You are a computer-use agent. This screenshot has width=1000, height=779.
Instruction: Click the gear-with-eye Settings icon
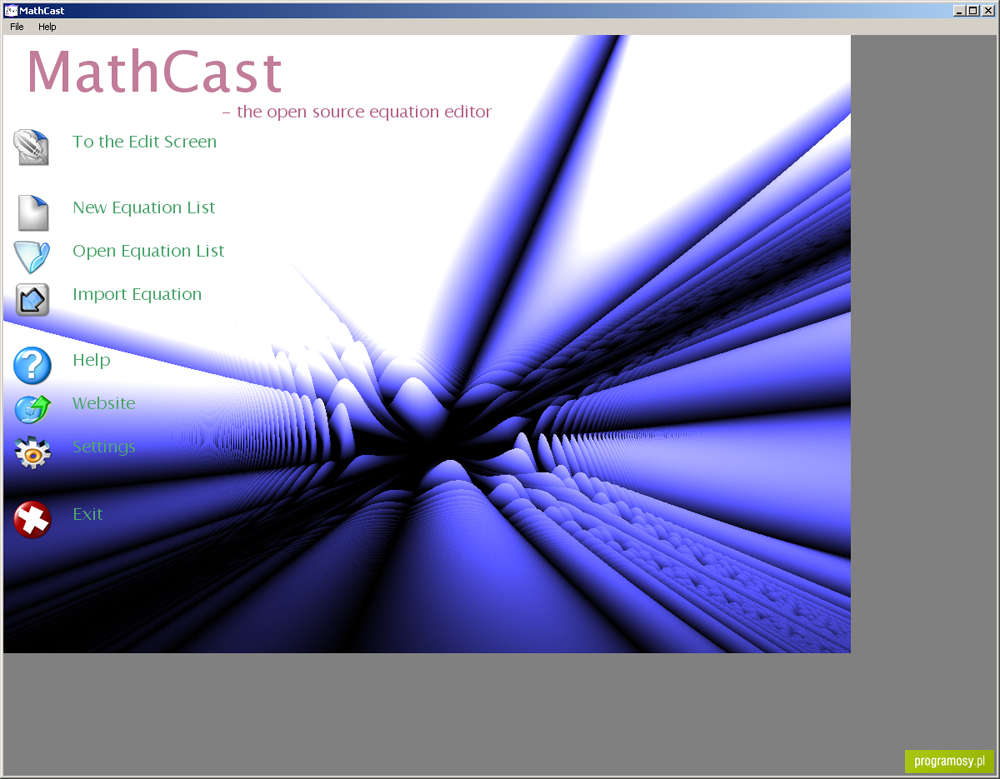tap(33, 452)
